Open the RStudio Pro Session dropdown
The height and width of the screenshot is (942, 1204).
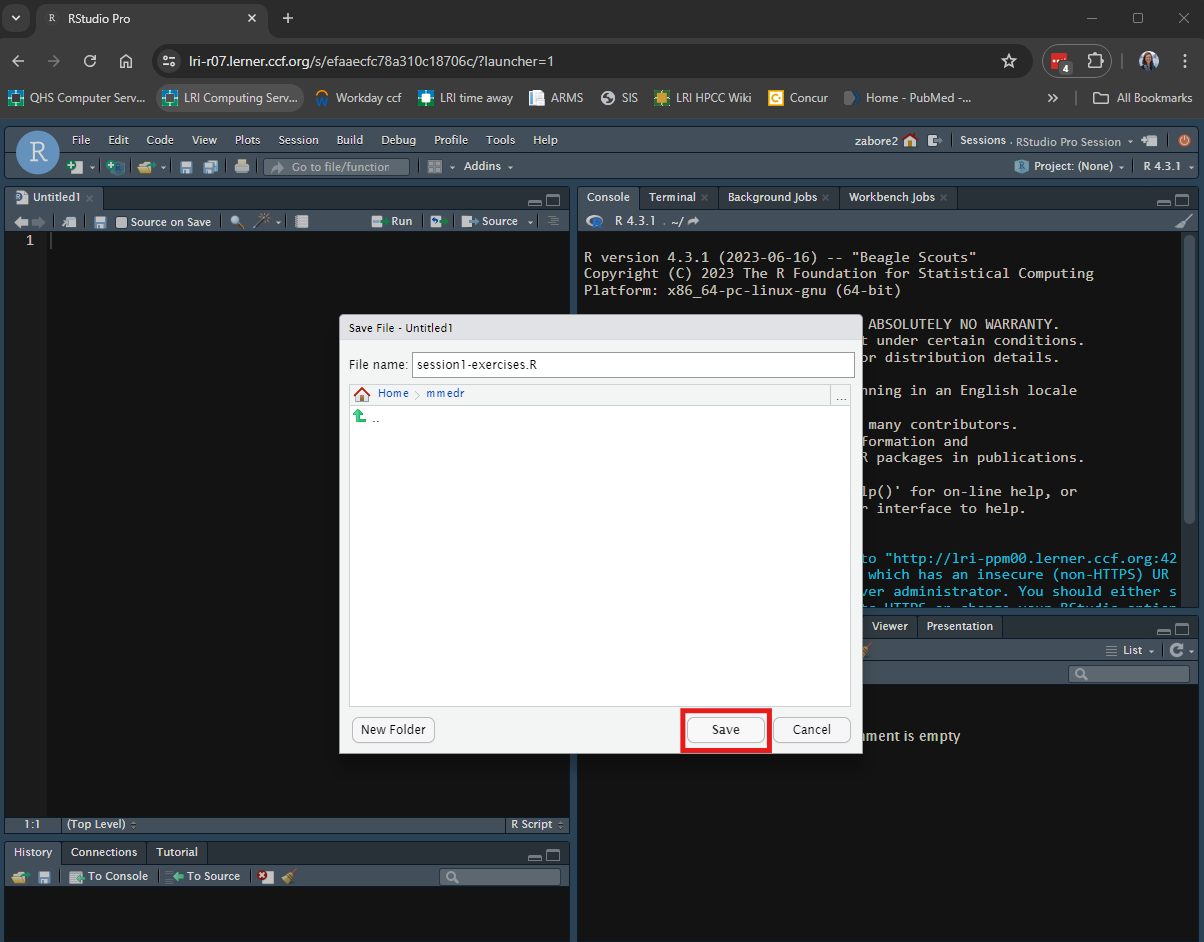coord(1073,141)
